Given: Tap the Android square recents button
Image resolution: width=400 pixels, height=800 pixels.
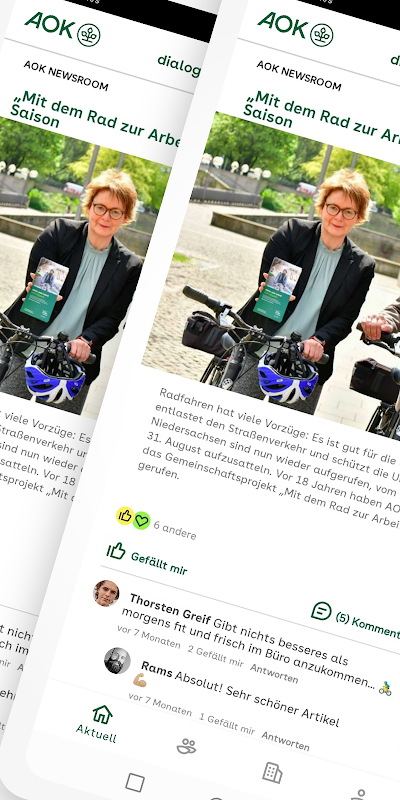Looking at the screenshot, I should (x=135, y=782).
